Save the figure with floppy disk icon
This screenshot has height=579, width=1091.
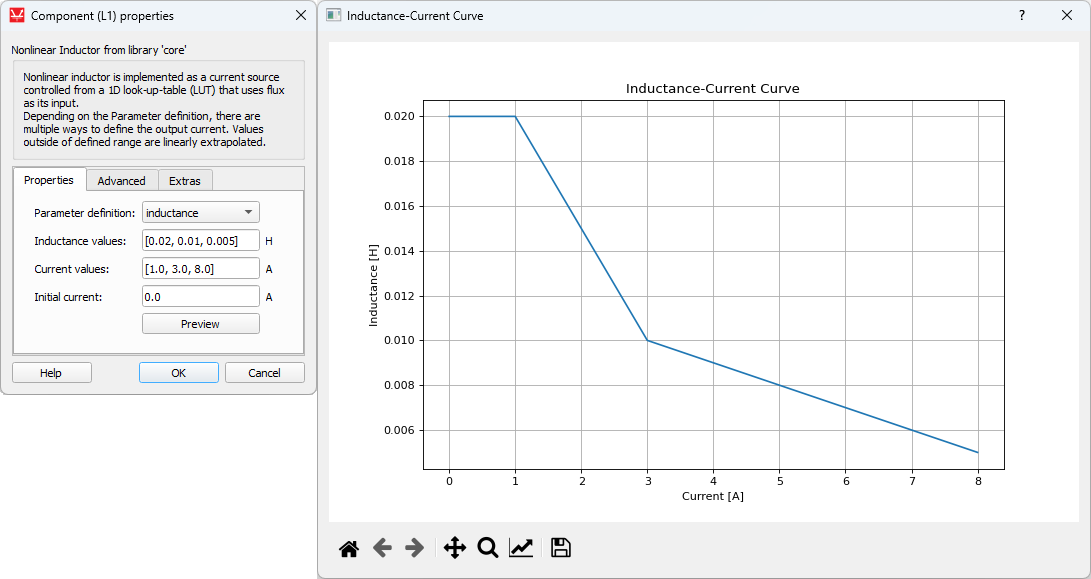[x=561, y=548]
